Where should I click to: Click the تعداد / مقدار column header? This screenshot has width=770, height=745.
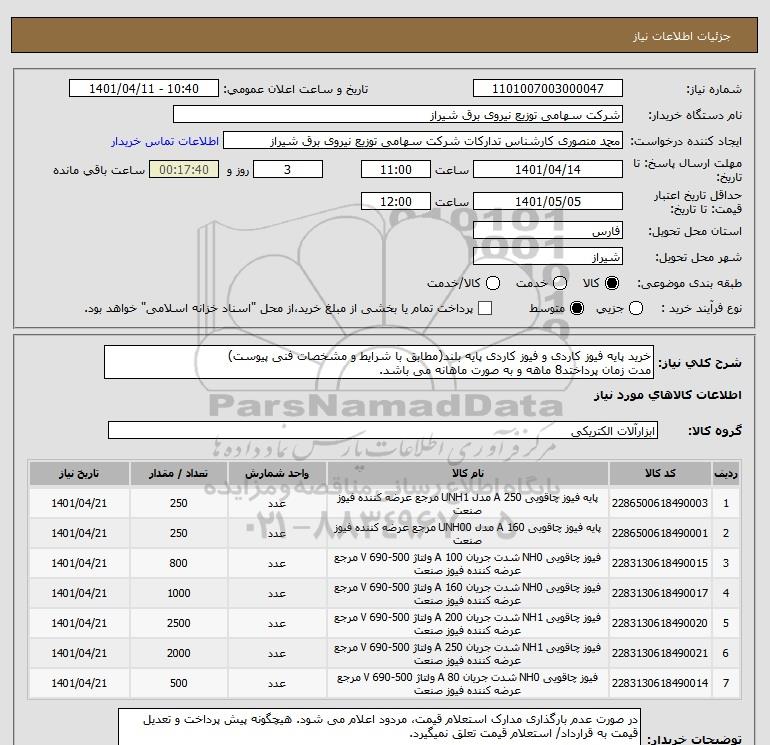tap(179, 473)
